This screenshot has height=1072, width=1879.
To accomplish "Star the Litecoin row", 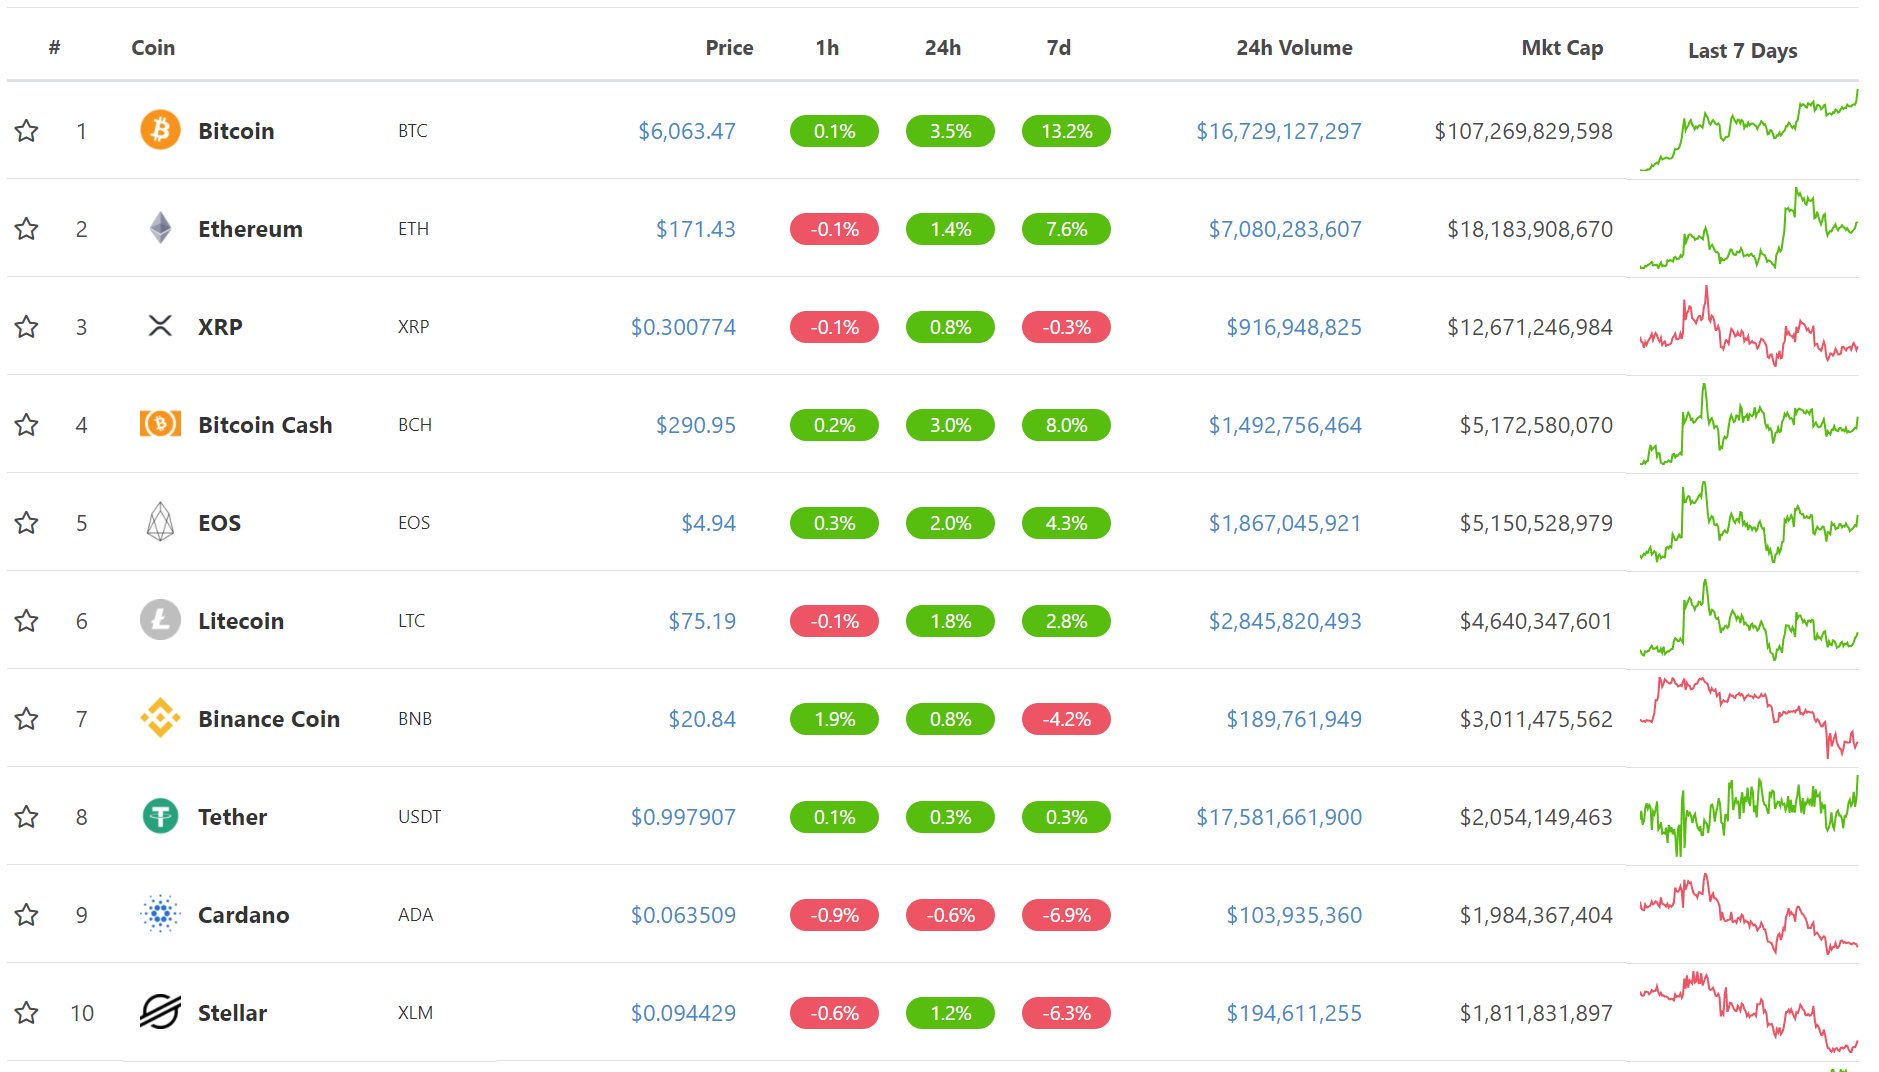I will [27, 620].
